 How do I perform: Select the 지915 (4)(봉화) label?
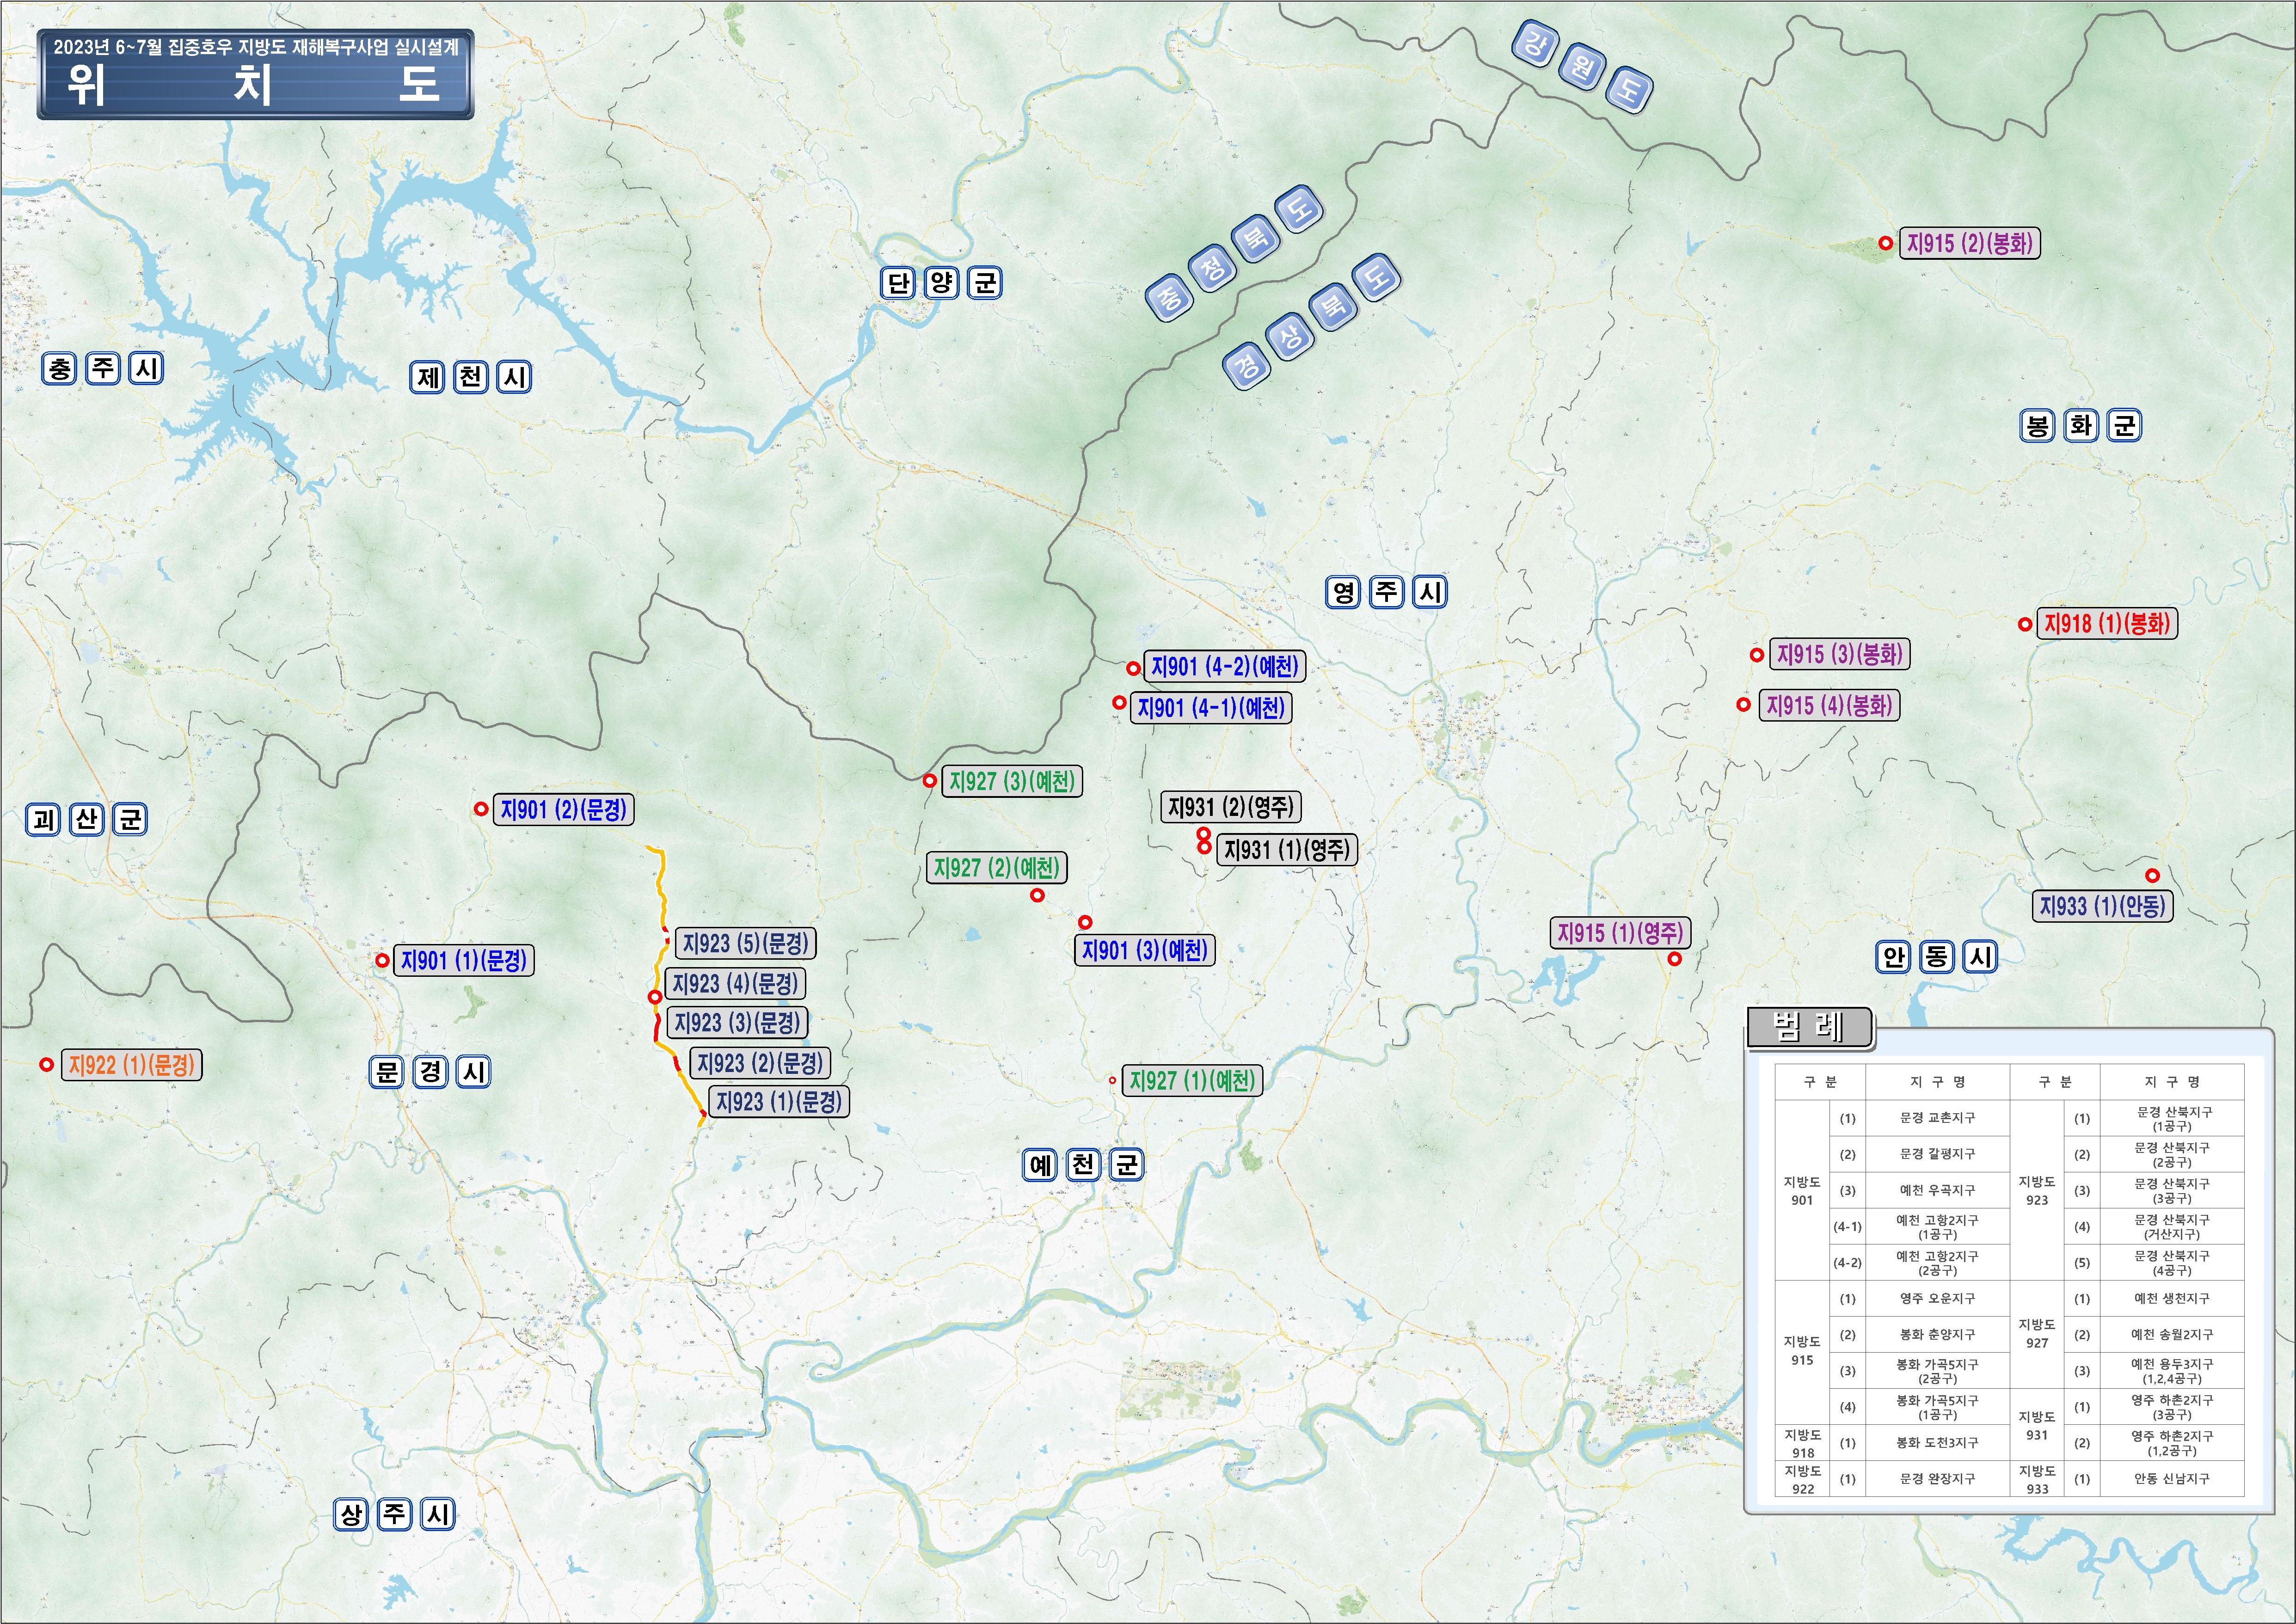(1829, 705)
